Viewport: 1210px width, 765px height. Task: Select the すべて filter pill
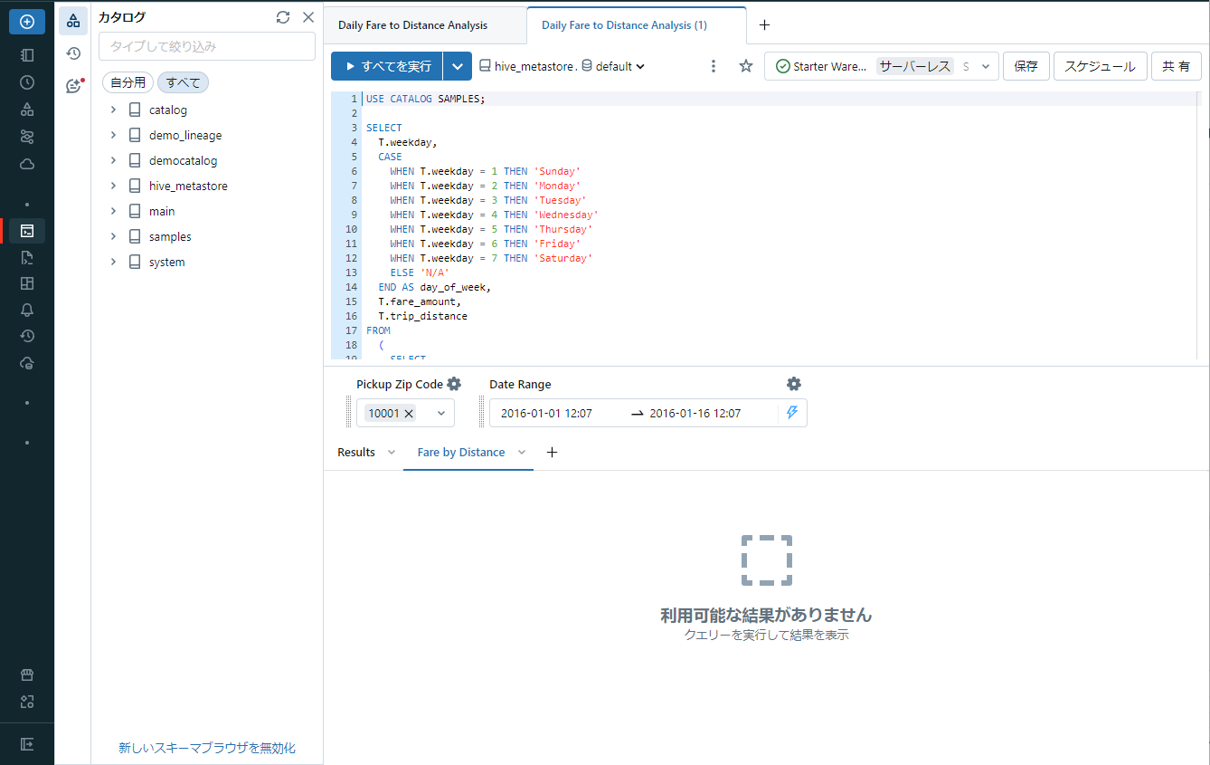(183, 83)
